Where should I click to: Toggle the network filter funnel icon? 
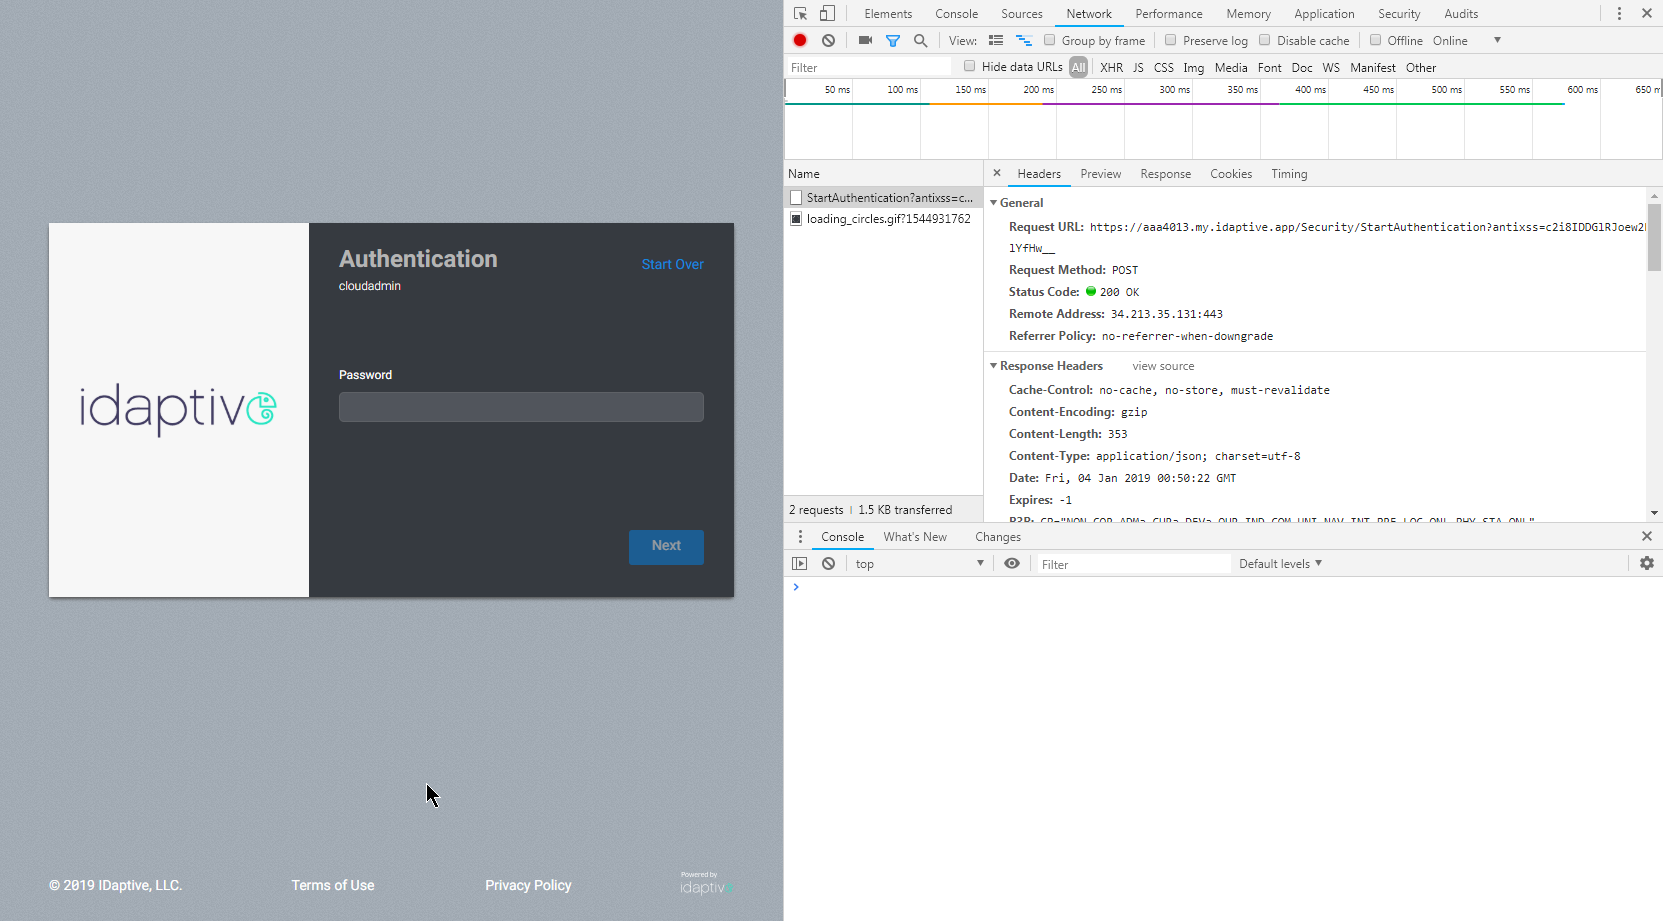click(x=893, y=41)
